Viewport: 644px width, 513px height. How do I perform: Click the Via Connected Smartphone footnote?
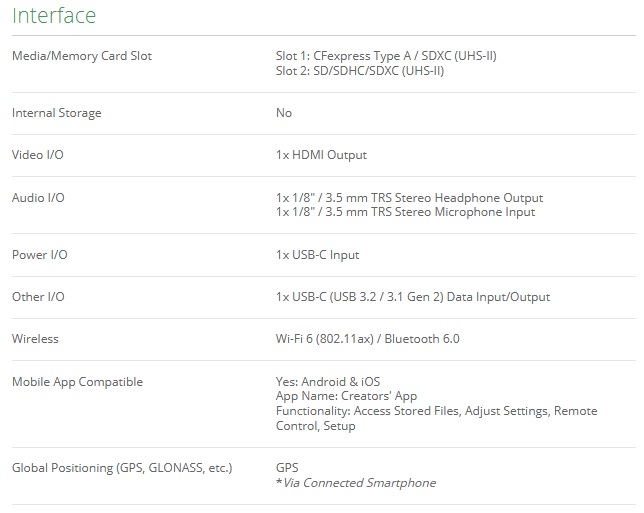tap(356, 483)
